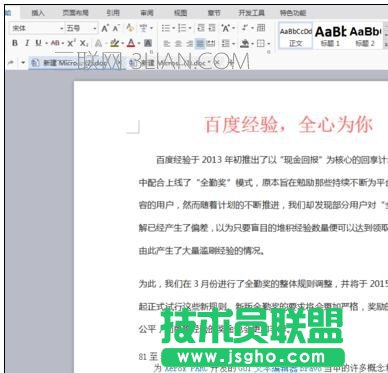Open the 插入 ribbon tab
Image resolution: width=388 pixels, height=373 pixels.
point(38,13)
